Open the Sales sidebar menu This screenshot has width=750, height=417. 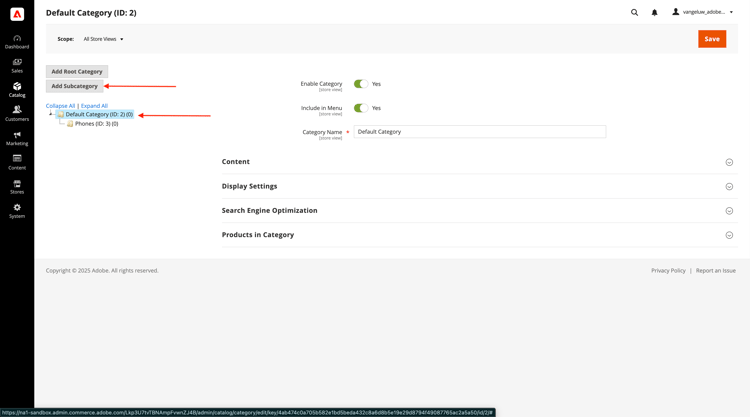point(17,66)
